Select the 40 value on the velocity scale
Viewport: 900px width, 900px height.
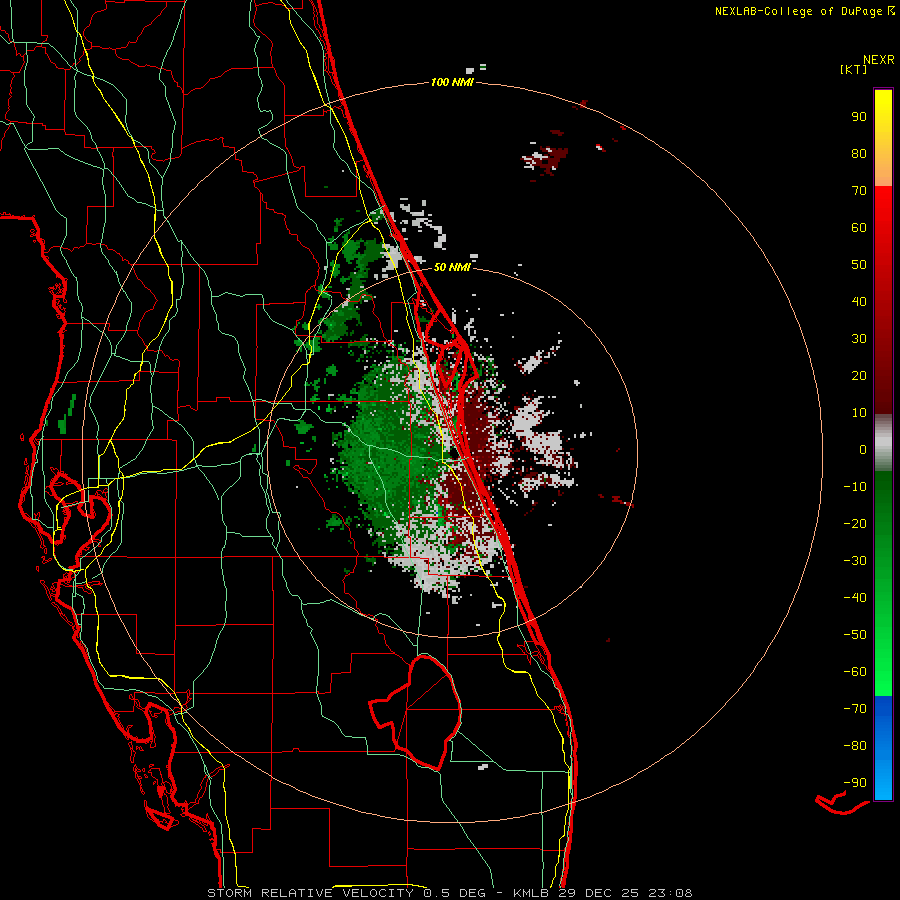point(859,302)
